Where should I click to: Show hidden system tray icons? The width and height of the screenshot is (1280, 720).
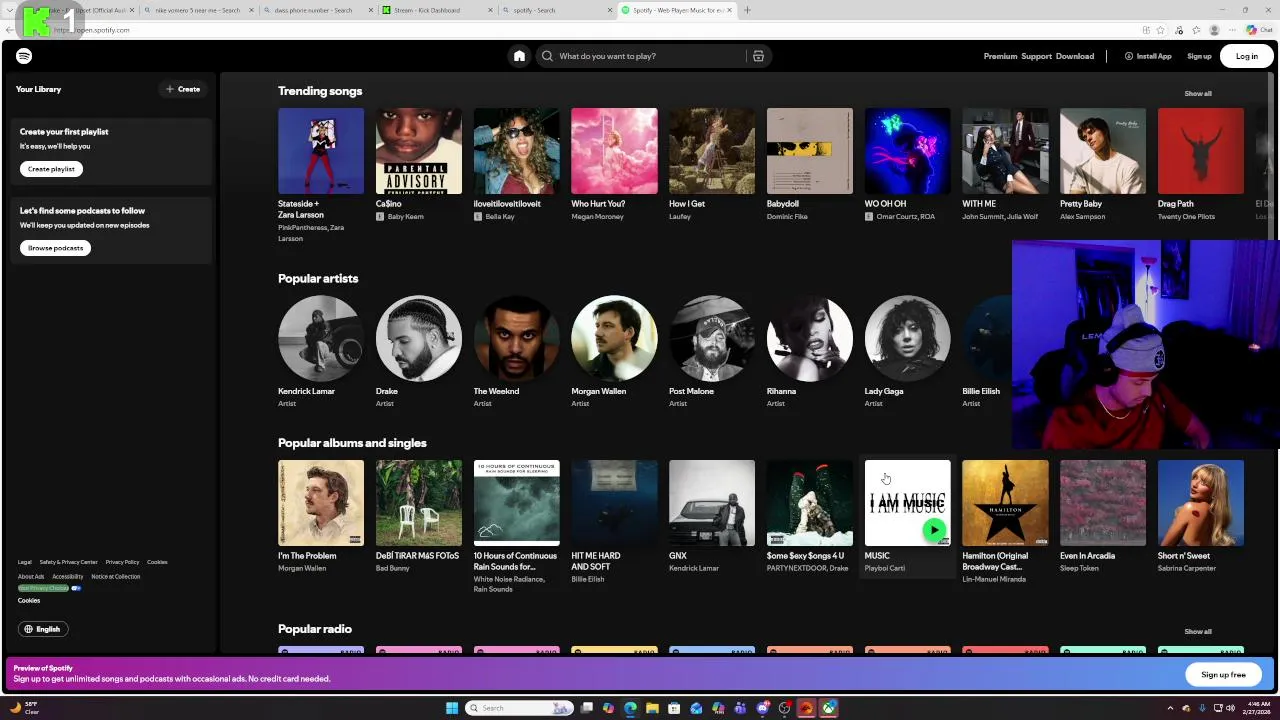(1170, 708)
